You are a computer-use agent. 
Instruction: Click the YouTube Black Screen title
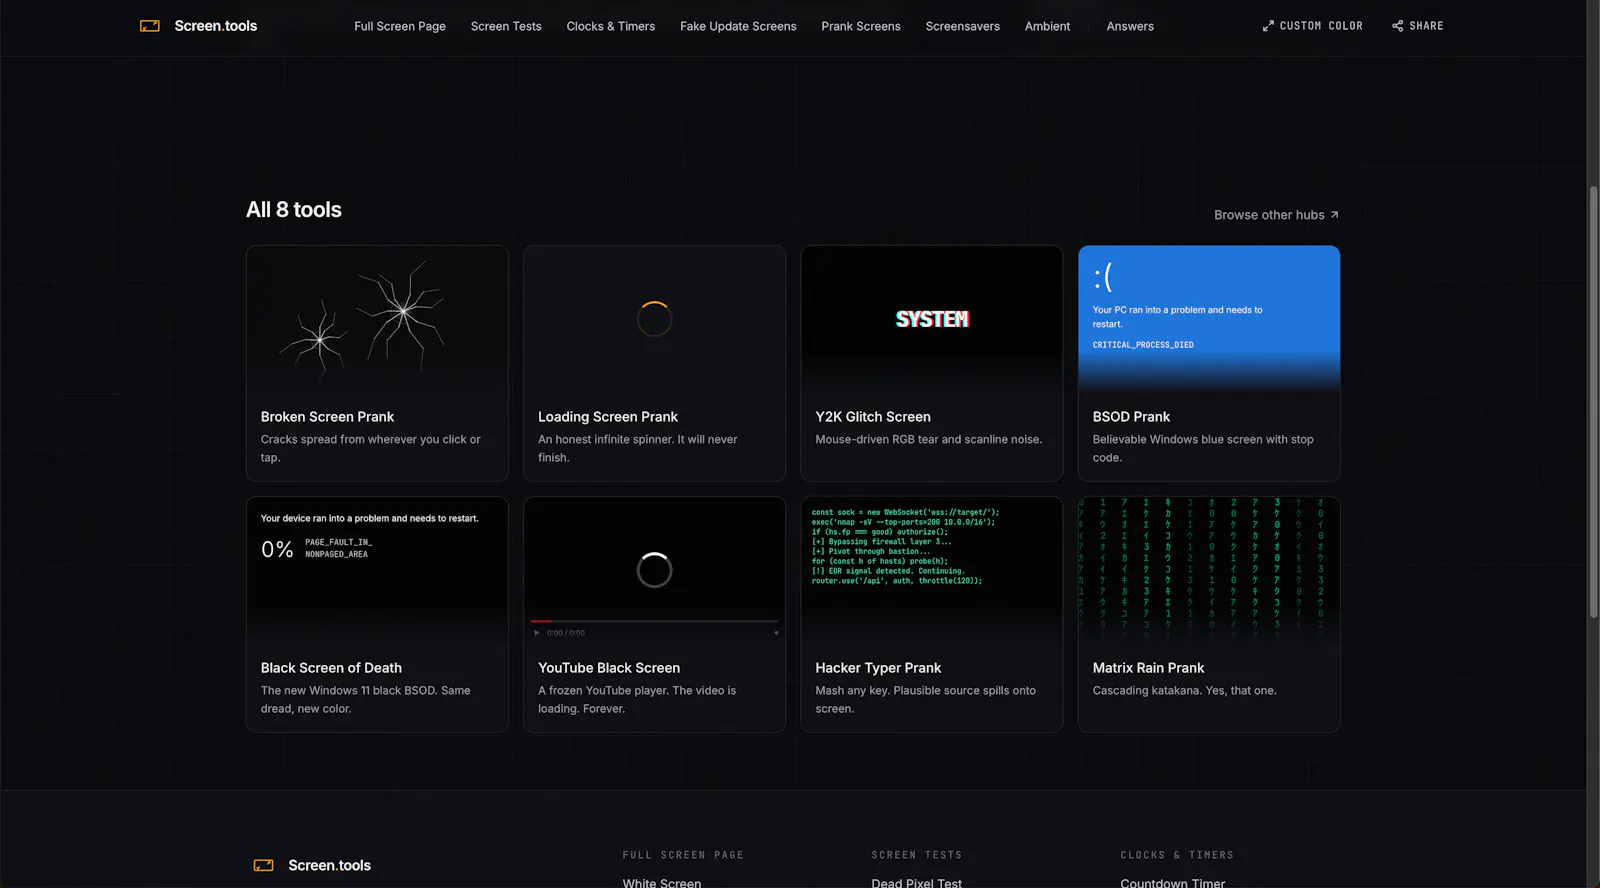(x=609, y=668)
